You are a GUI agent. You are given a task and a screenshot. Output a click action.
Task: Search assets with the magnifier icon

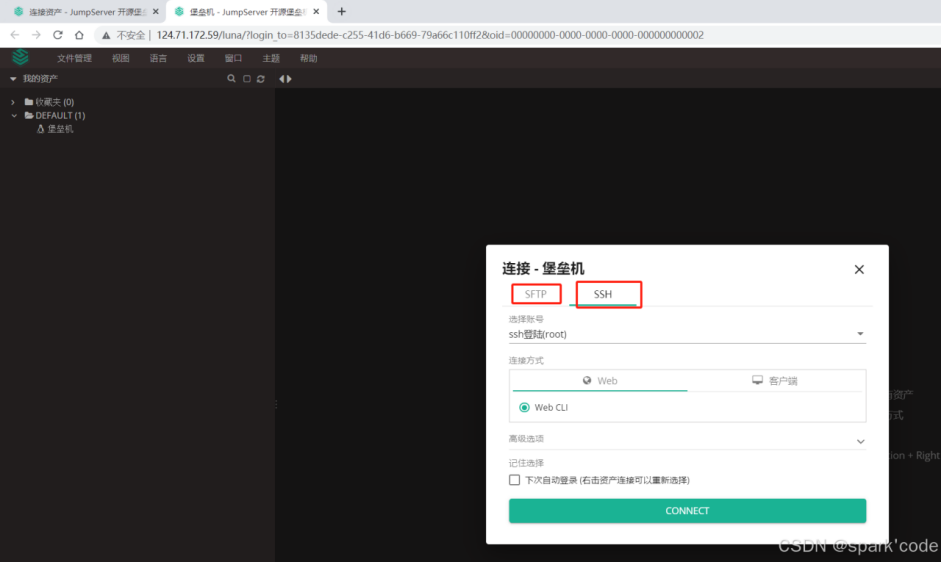231,79
